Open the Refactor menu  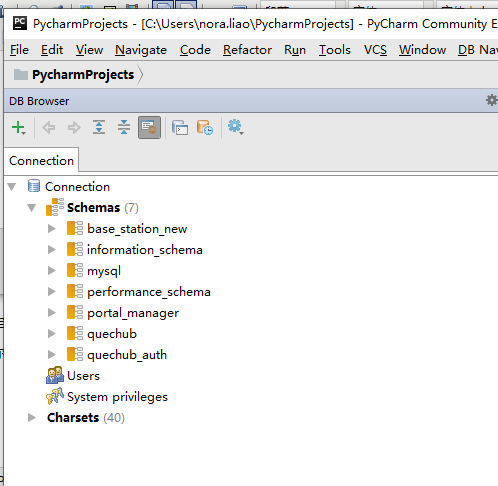coord(247,50)
